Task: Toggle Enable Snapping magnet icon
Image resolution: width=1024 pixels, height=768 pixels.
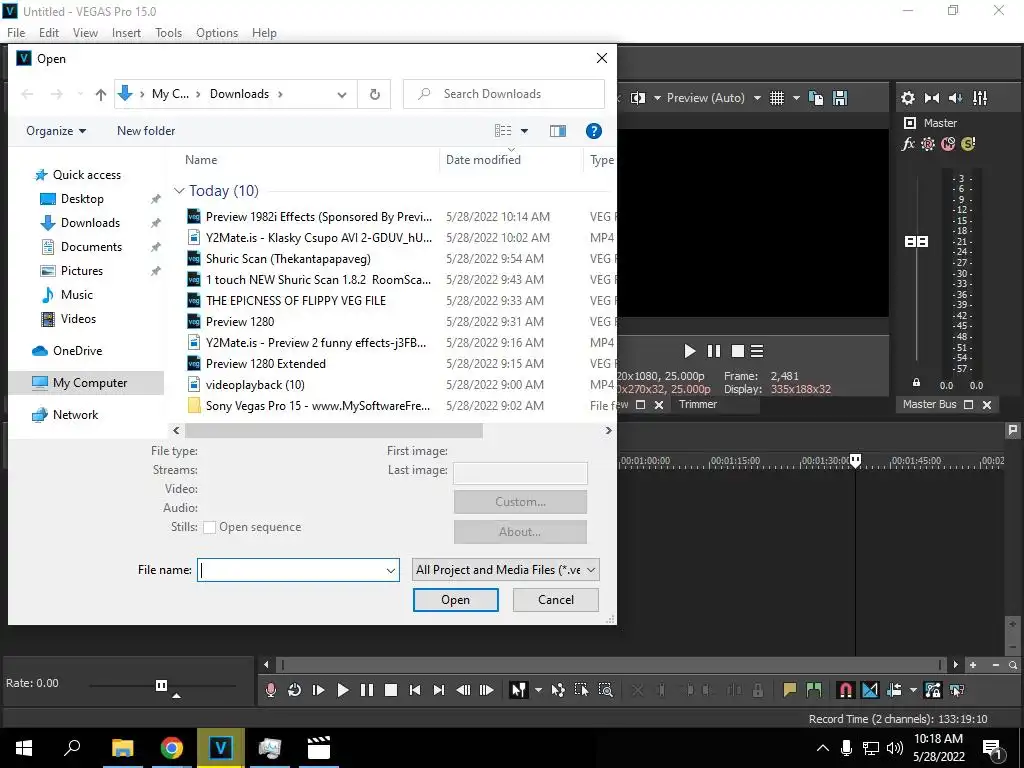Action: [846, 690]
